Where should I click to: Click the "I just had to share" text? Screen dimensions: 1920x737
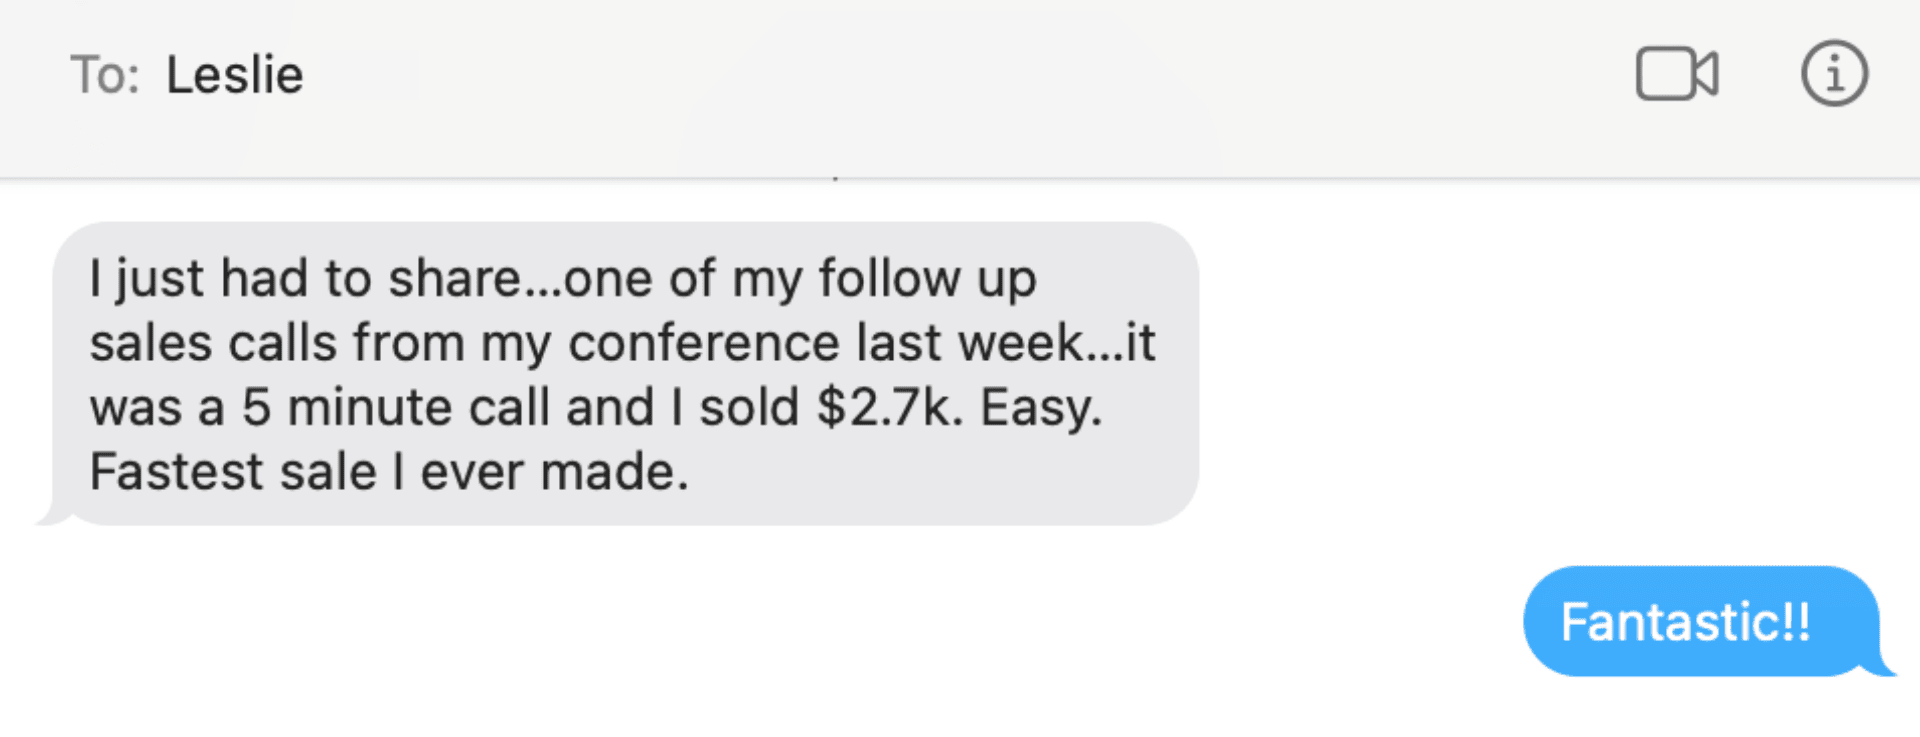[x=322, y=279]
